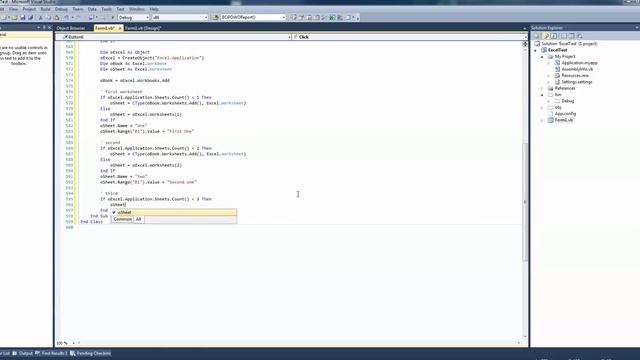Open the Team menu
The width and height of the screenshot is (640, 360).
pos(78,9)
